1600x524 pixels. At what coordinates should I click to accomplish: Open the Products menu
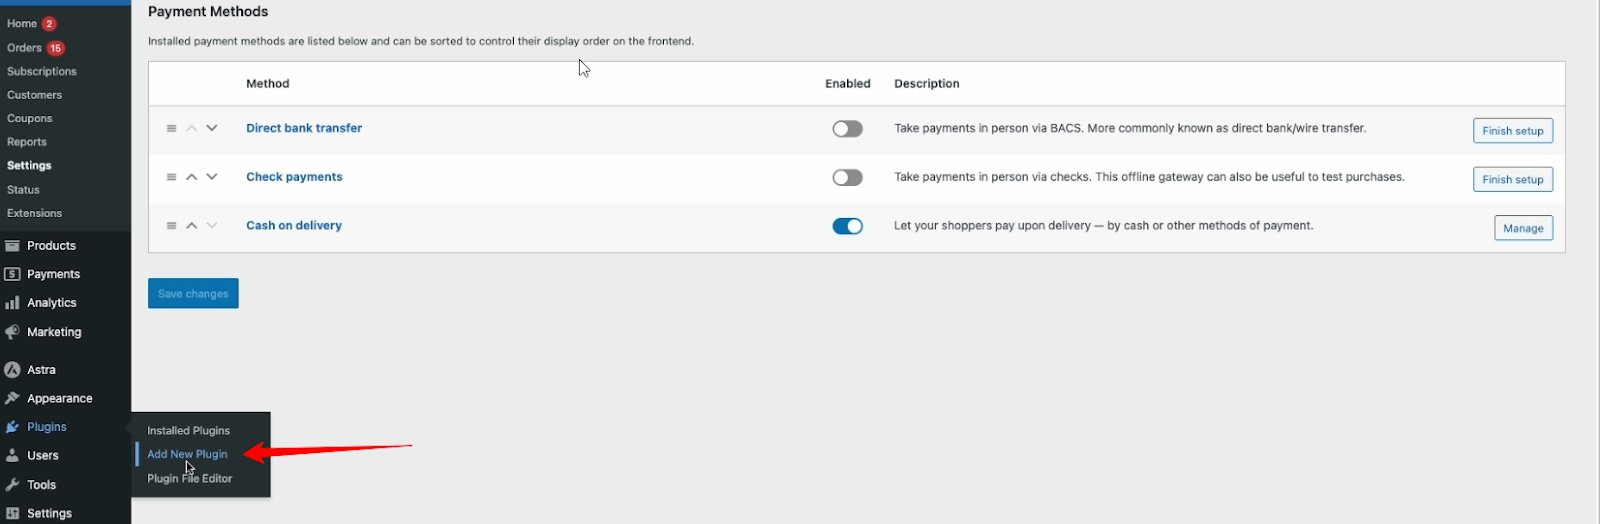pos(51,246)
